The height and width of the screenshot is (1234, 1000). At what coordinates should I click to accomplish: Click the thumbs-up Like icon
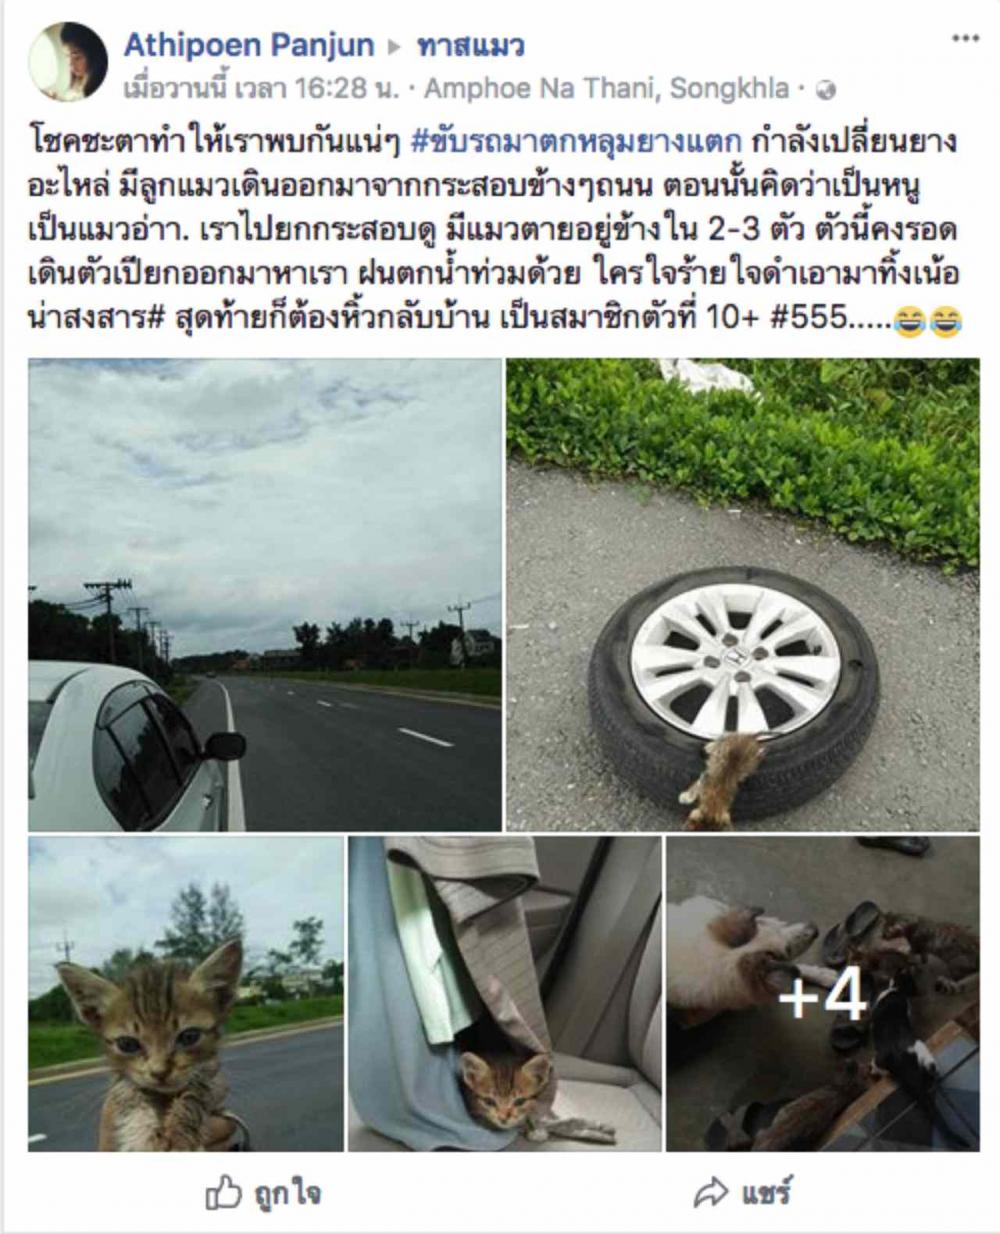pos(223,1193)
